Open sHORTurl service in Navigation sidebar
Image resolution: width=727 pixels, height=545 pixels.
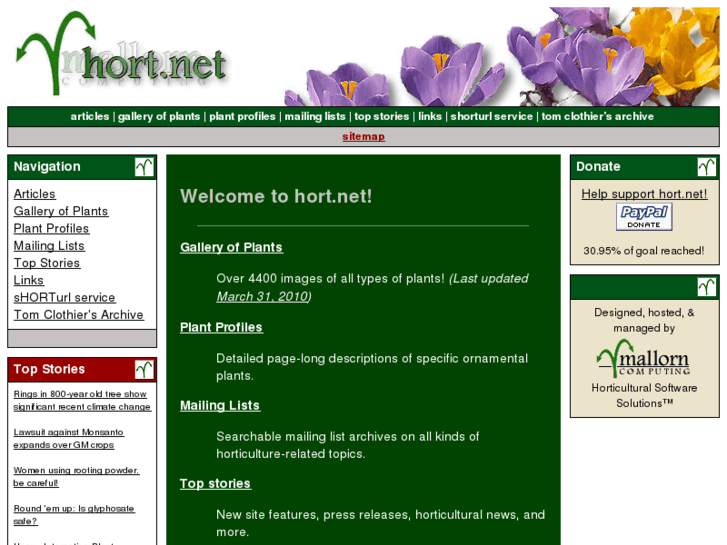(64, 297)
